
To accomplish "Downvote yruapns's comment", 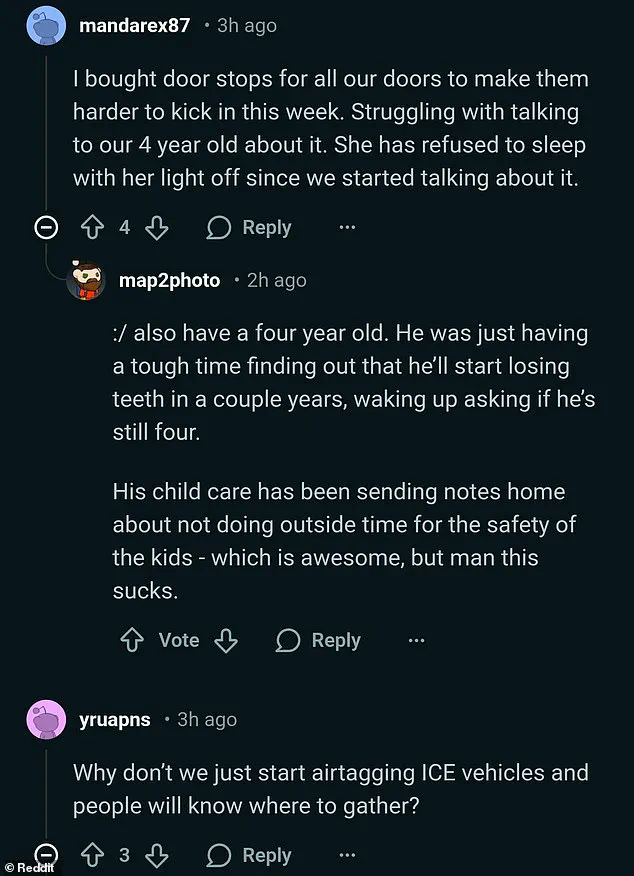I will [x=157, y=855].
